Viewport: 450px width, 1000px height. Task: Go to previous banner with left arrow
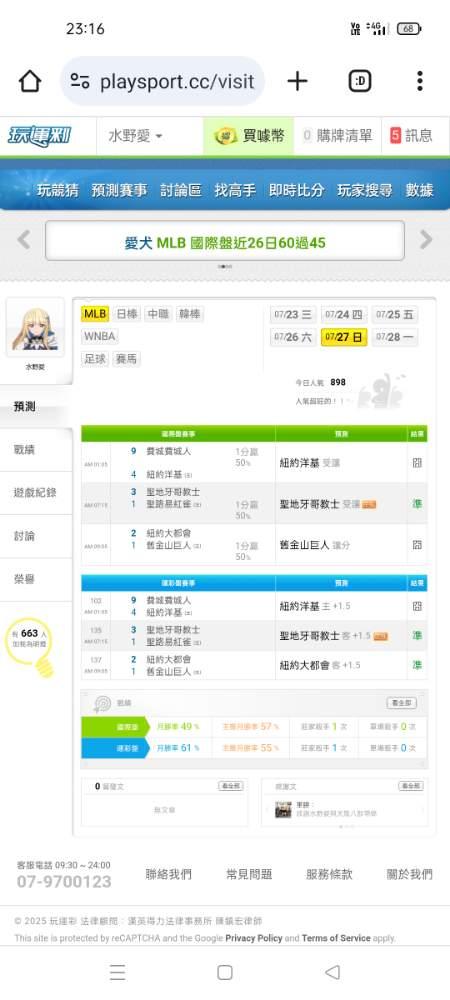click(x=24, y=240)
